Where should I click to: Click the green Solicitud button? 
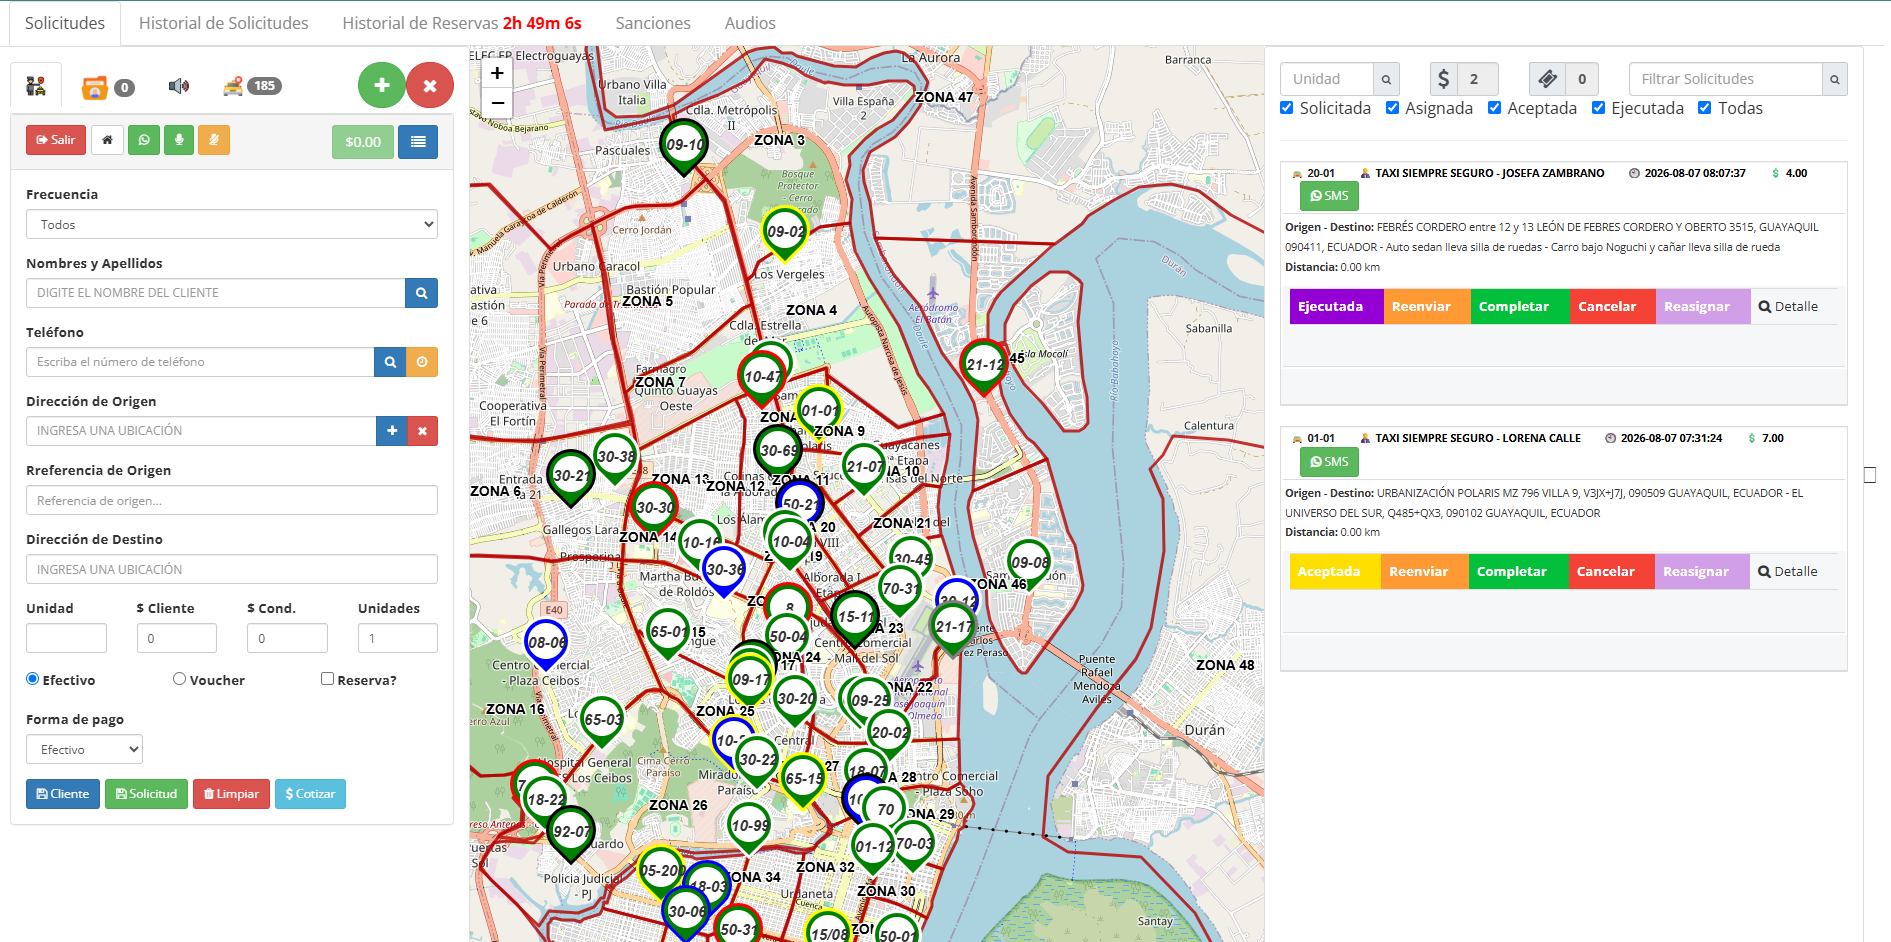point(146,794)
